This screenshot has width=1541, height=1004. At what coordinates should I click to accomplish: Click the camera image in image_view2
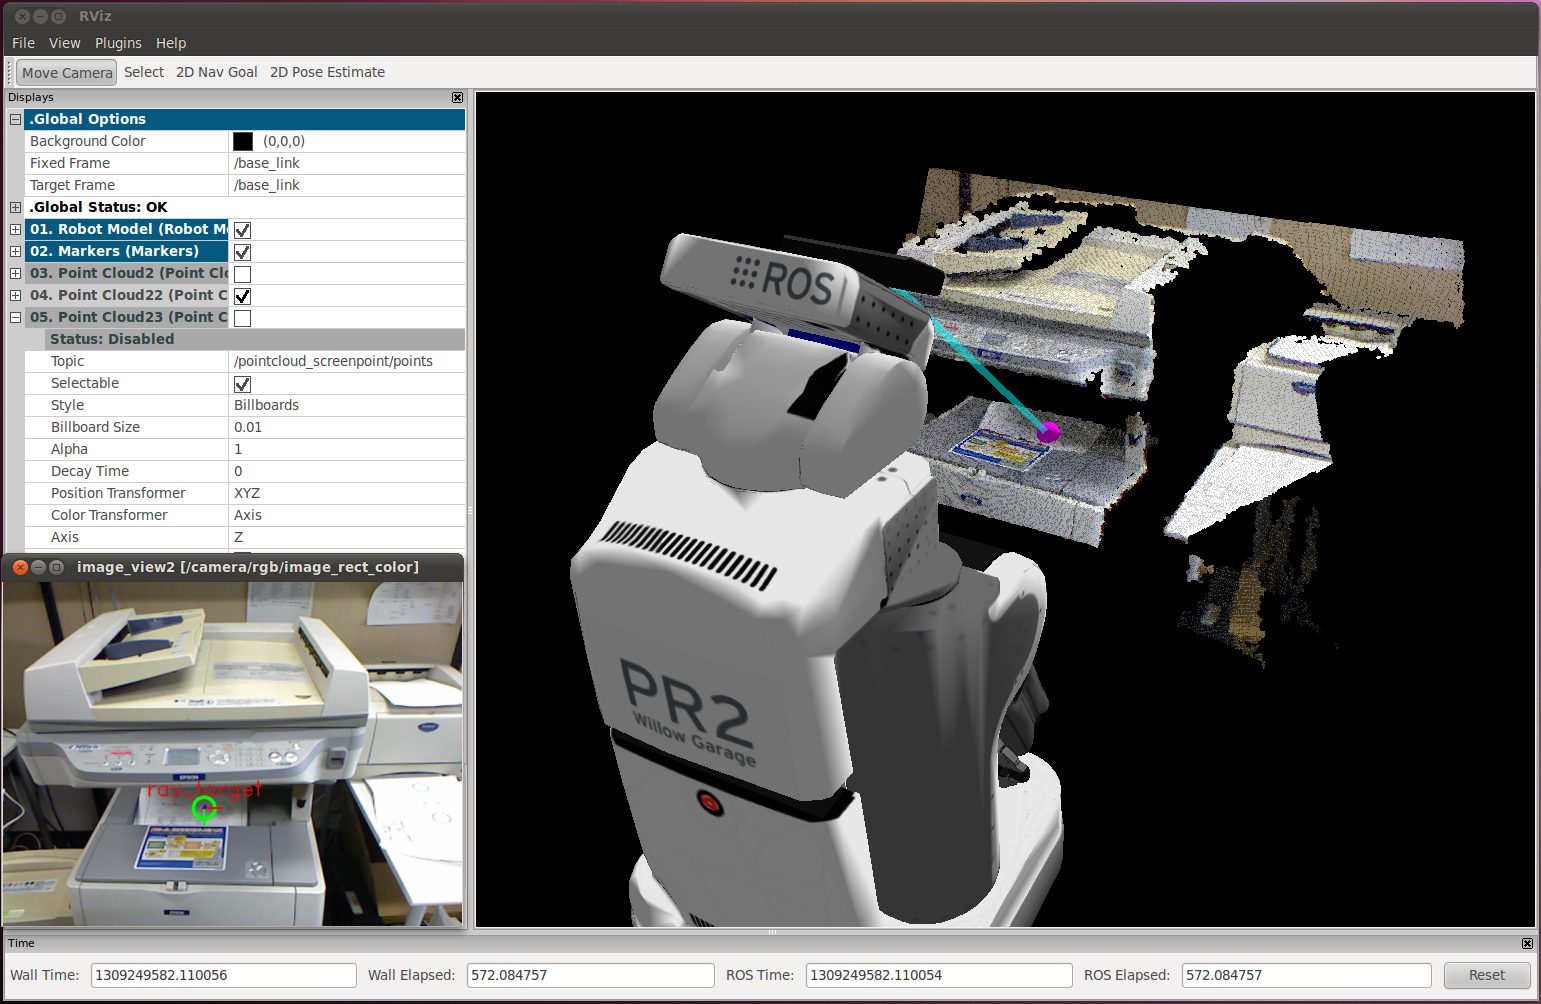(x=232, y=754)
